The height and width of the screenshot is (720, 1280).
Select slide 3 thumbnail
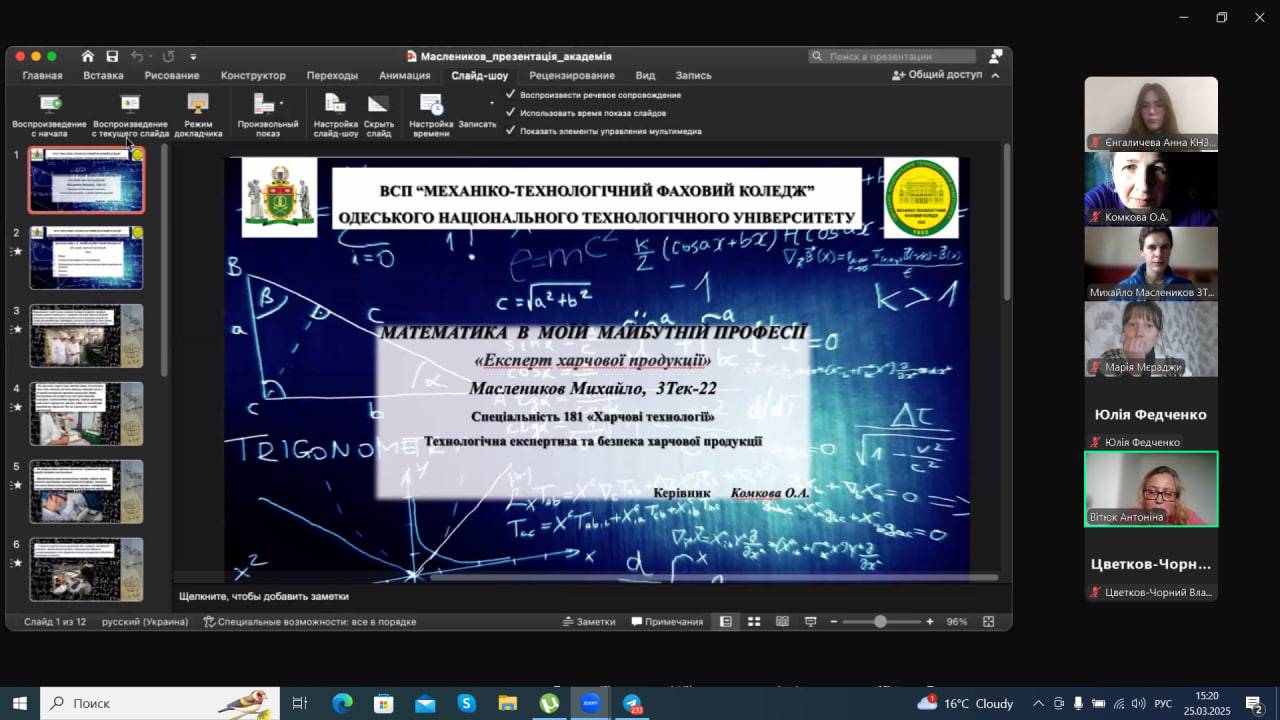86,336
